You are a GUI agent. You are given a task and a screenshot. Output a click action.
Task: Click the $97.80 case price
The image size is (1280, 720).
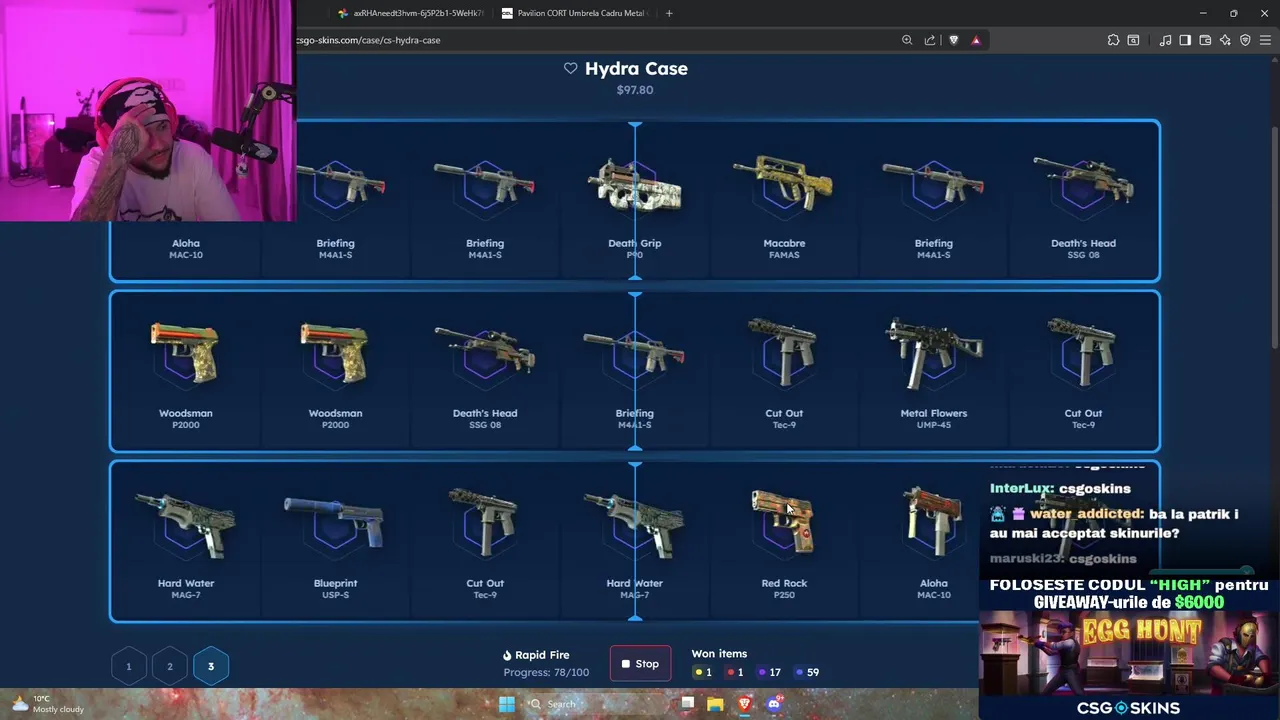click(x=635, y=90)
